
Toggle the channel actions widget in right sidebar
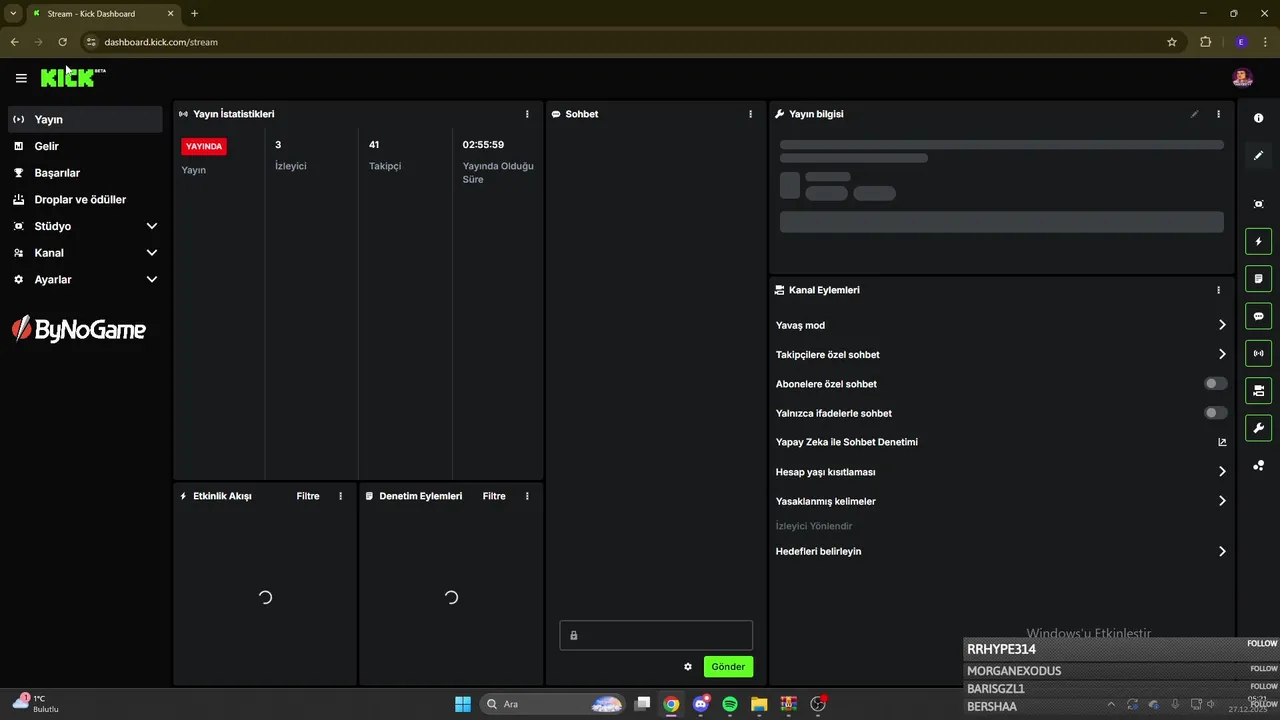pos(1258,390)
